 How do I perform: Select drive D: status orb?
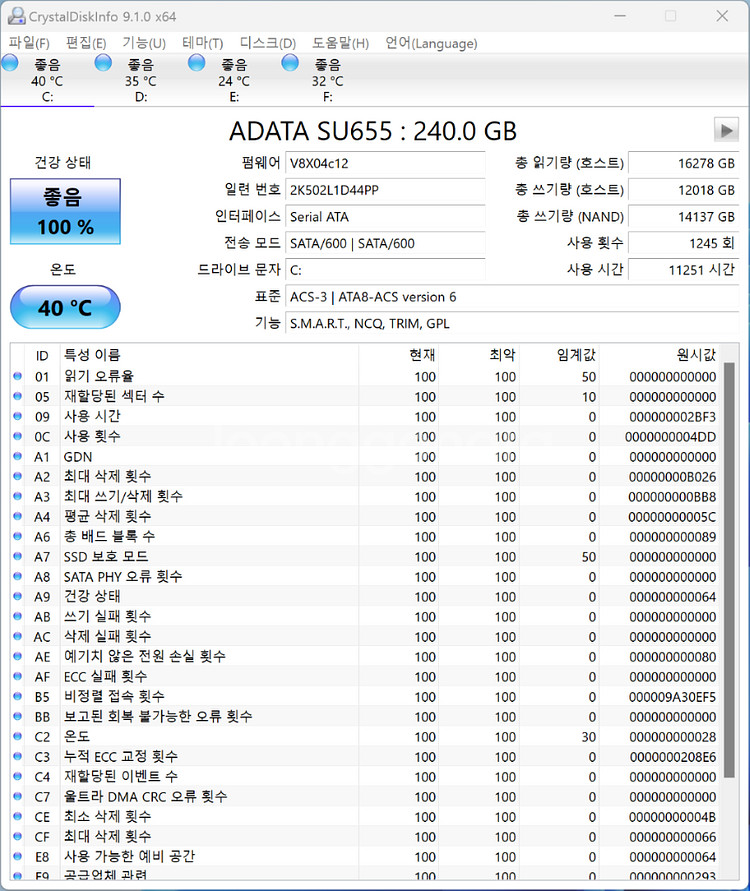(x=103, y=63)
